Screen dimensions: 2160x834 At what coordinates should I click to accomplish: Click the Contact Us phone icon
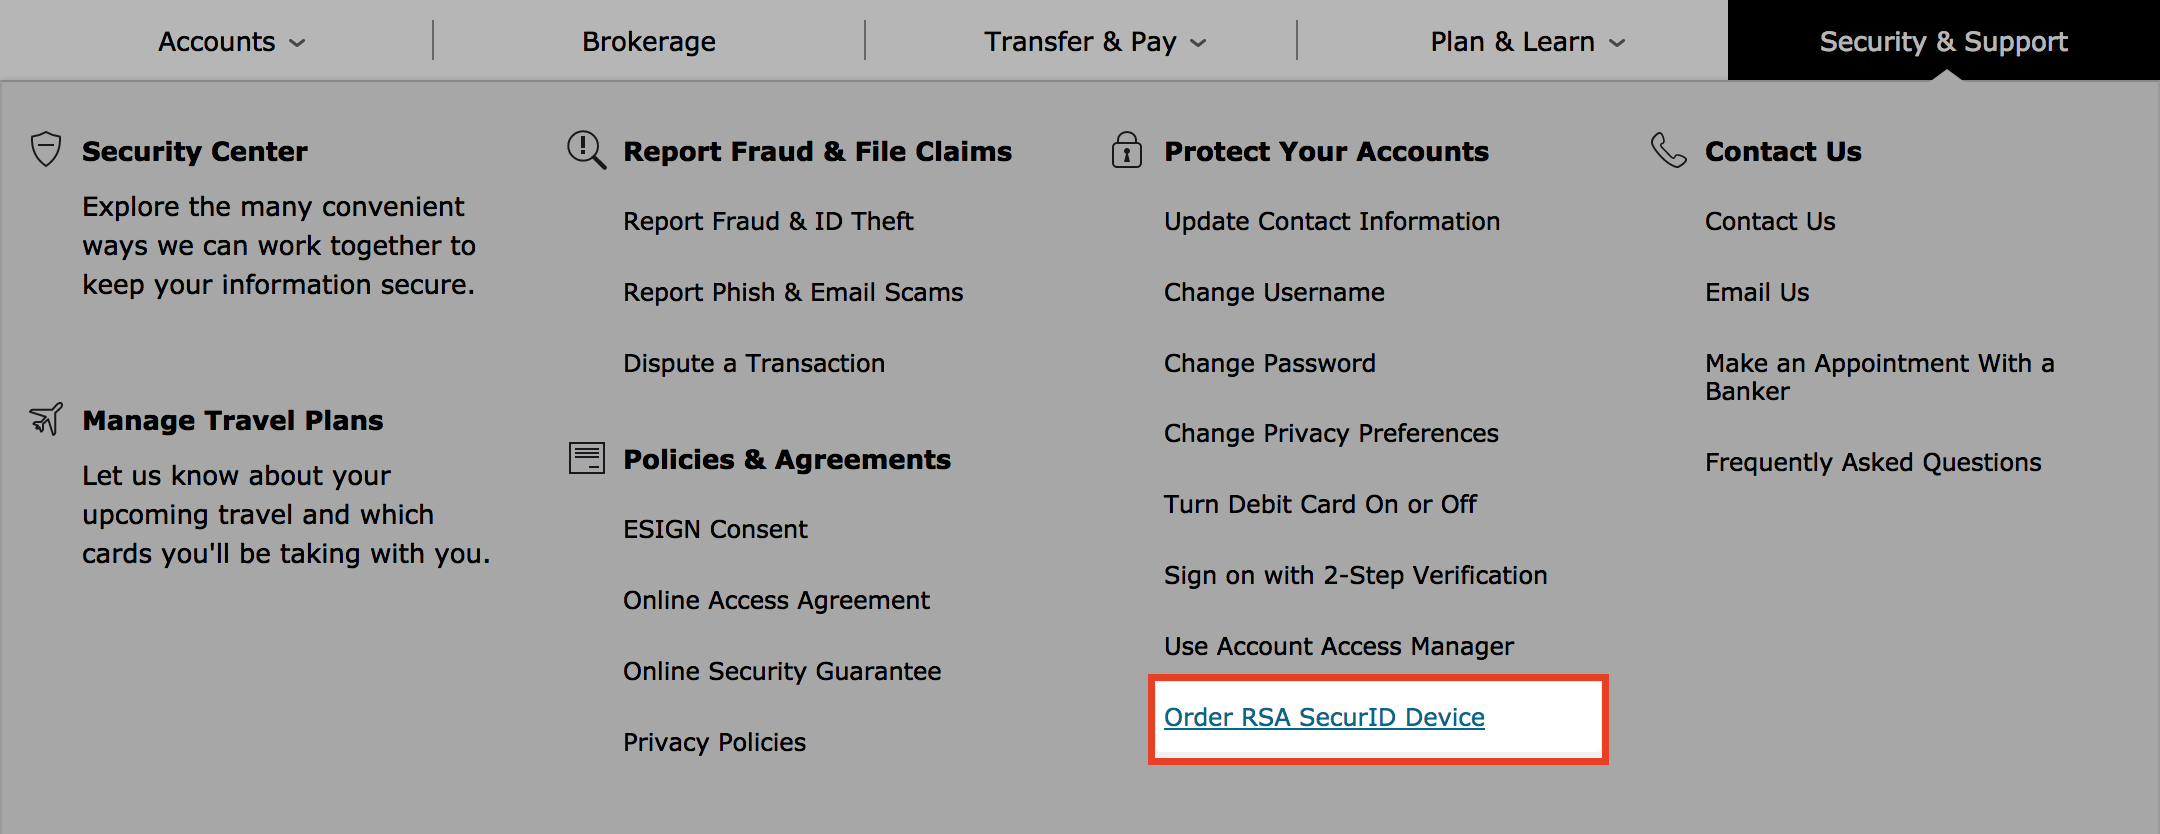point(1668,150)
